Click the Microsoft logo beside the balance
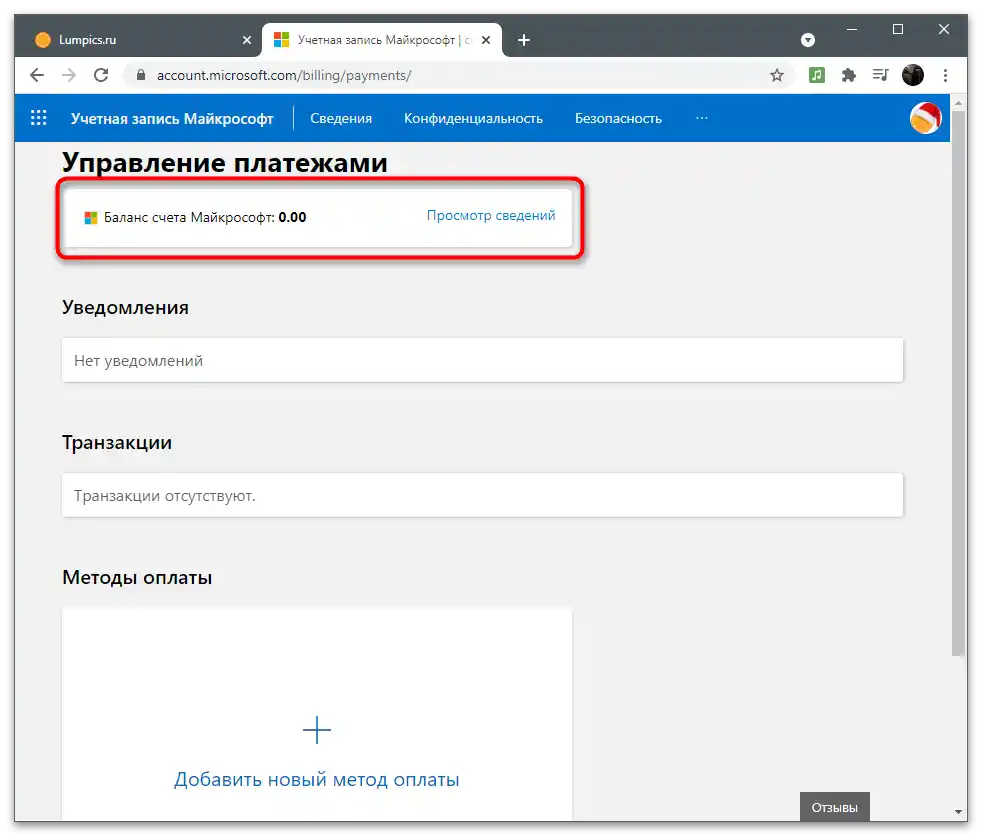Viewport: 982px width, 836px height. pos(91,218)
